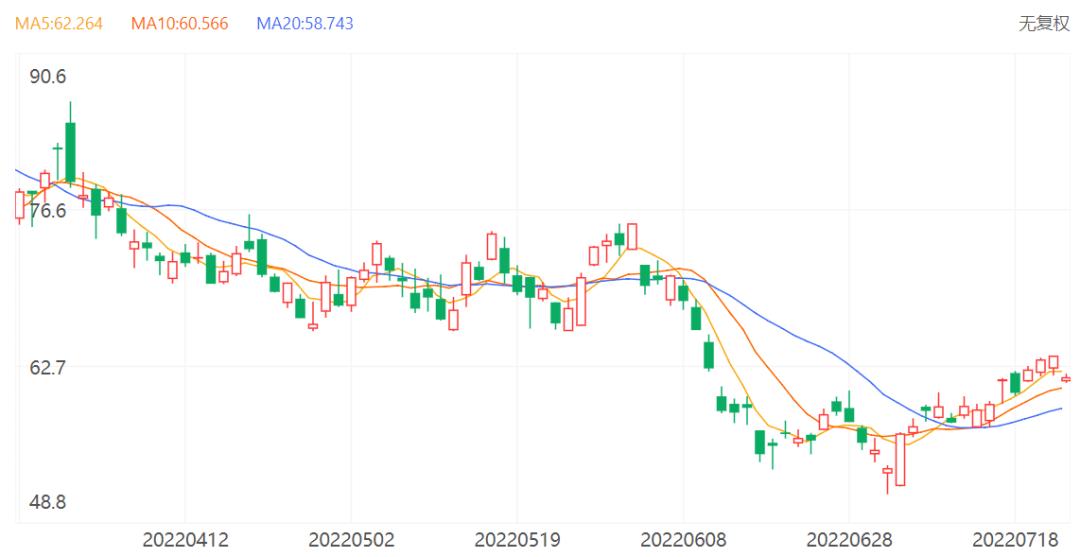
Task: Toggle the MA20:58.743 legend
Action: pyautogui.click(x=304, y=23)
